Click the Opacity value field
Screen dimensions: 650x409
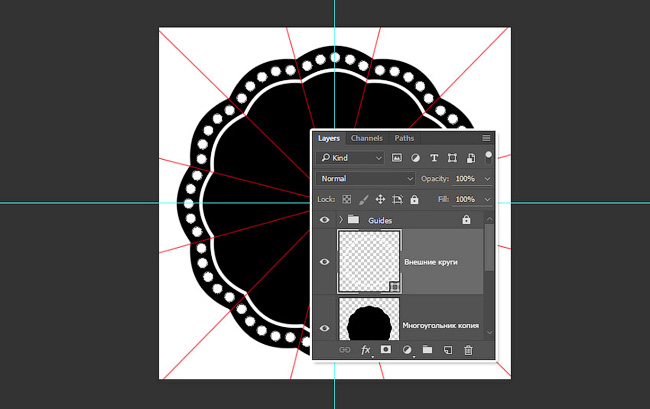[465, 179]
